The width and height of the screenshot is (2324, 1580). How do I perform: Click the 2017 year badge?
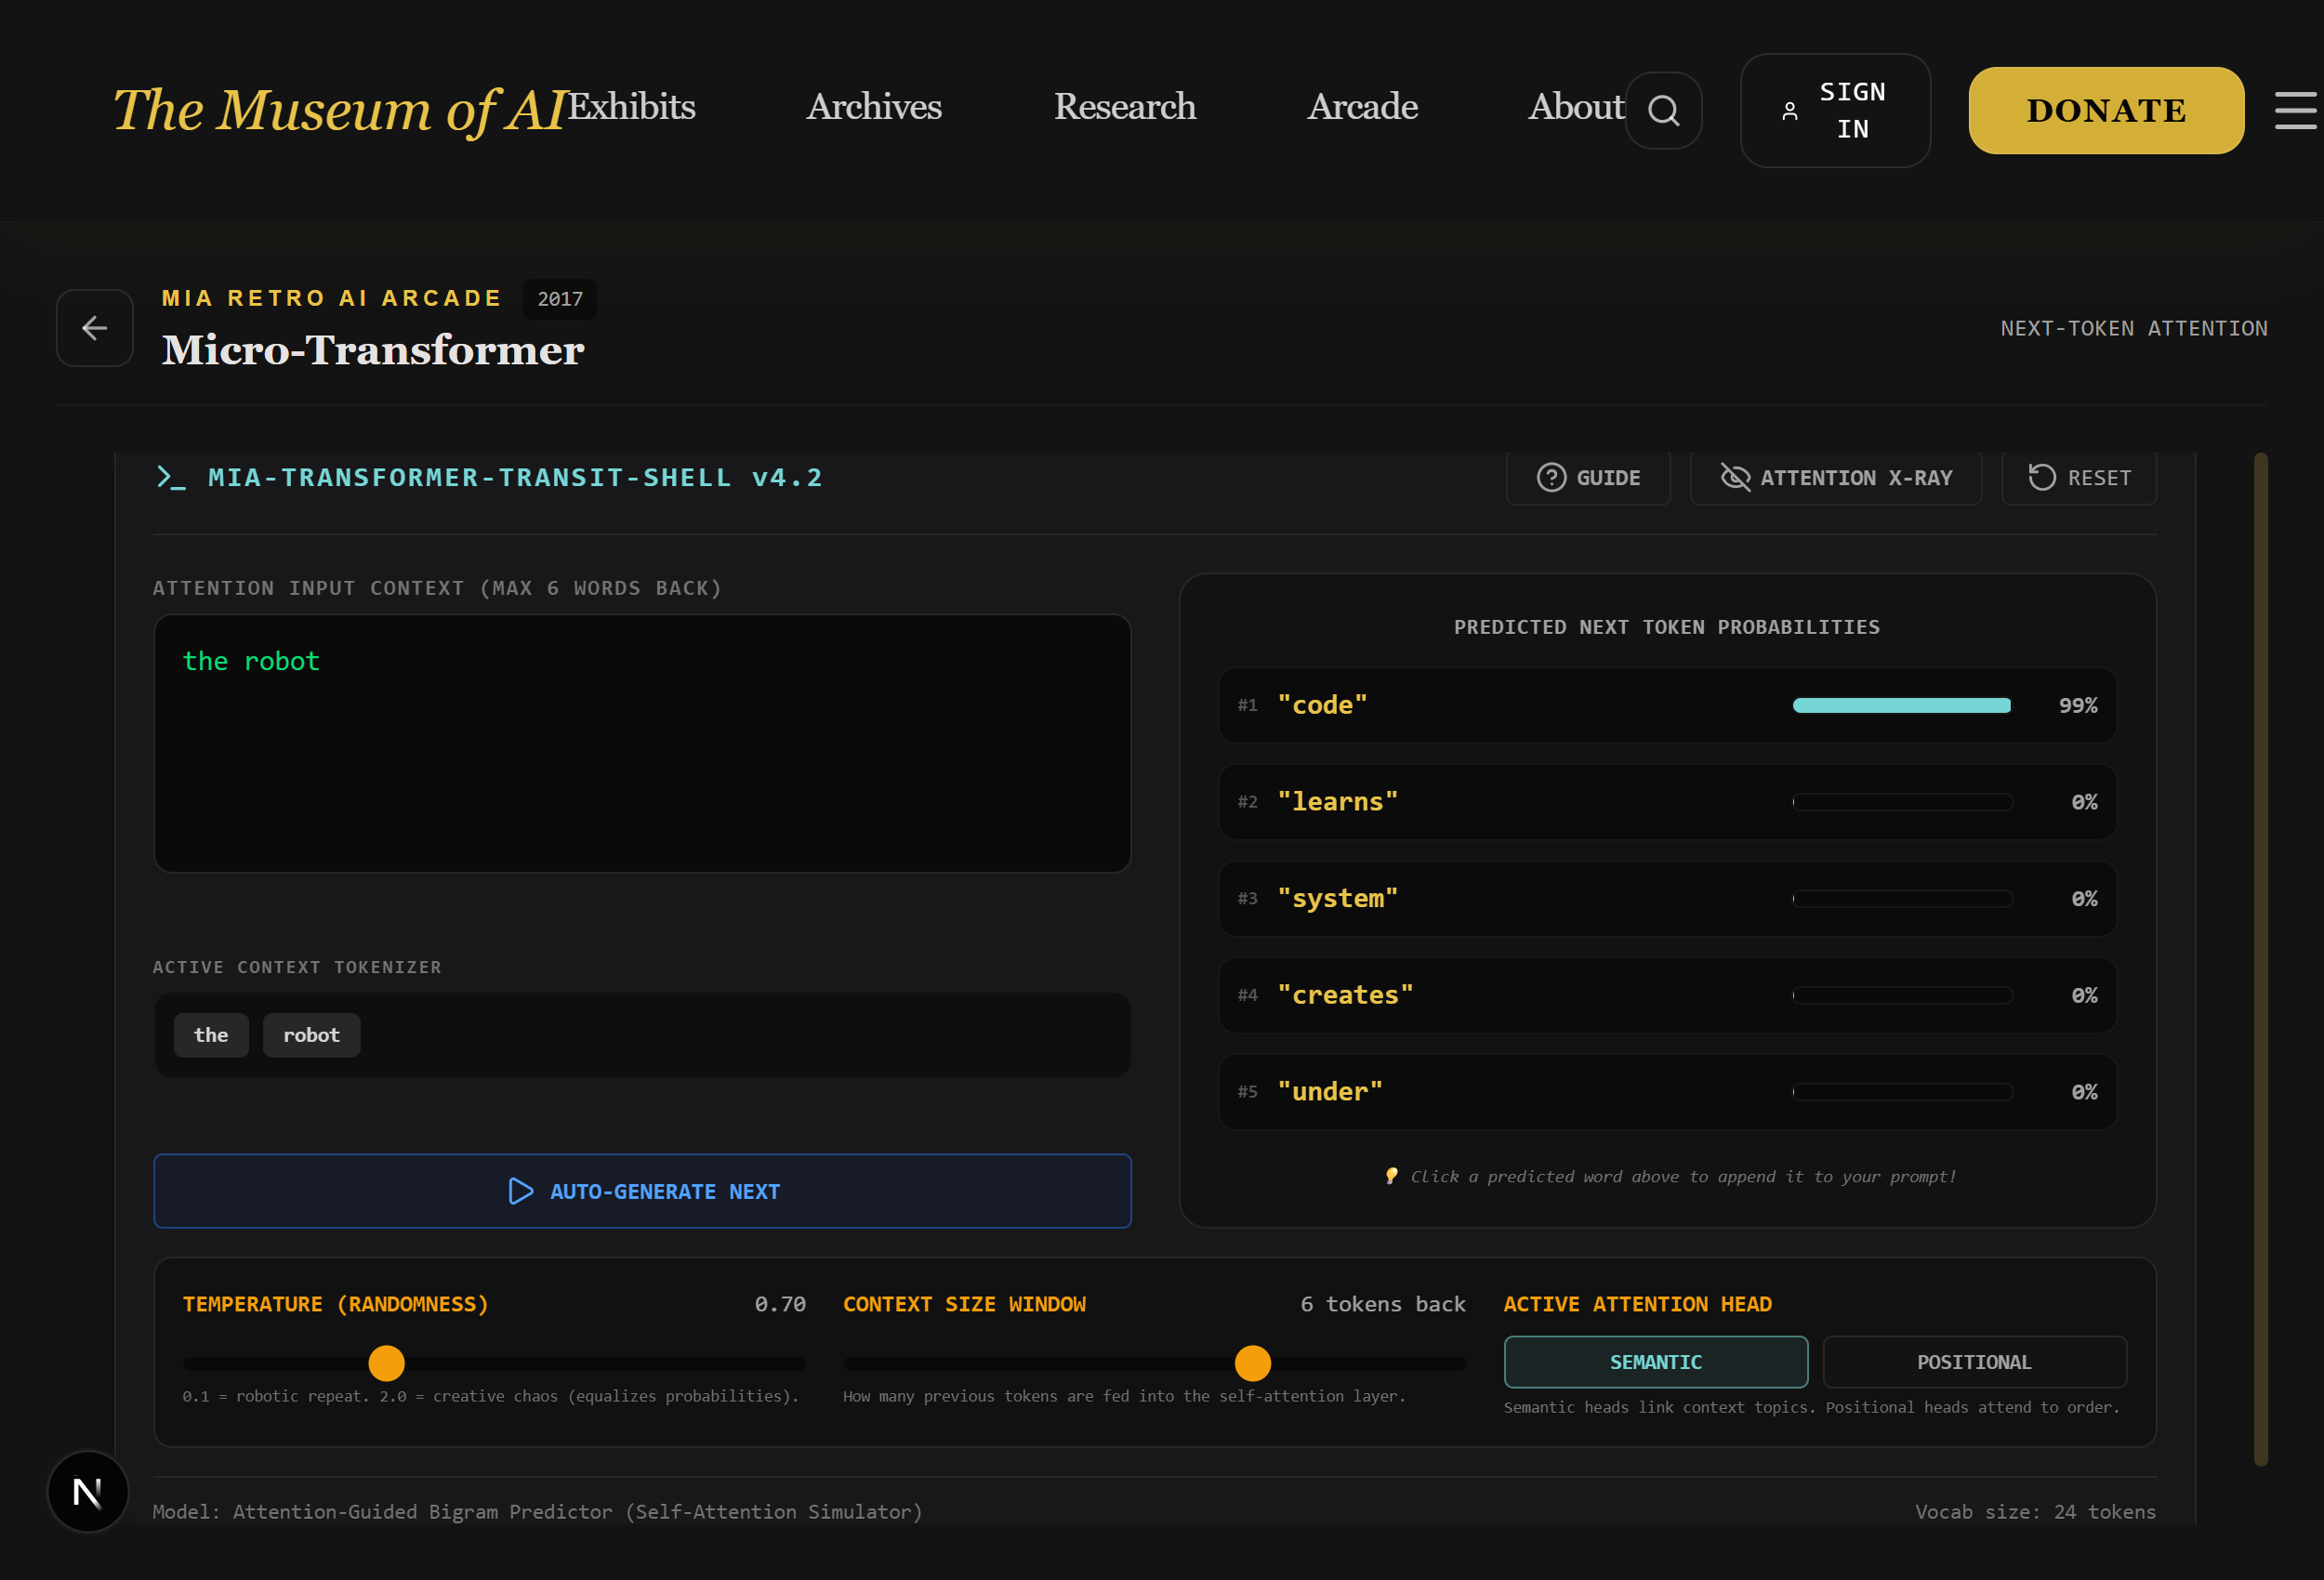560,299
